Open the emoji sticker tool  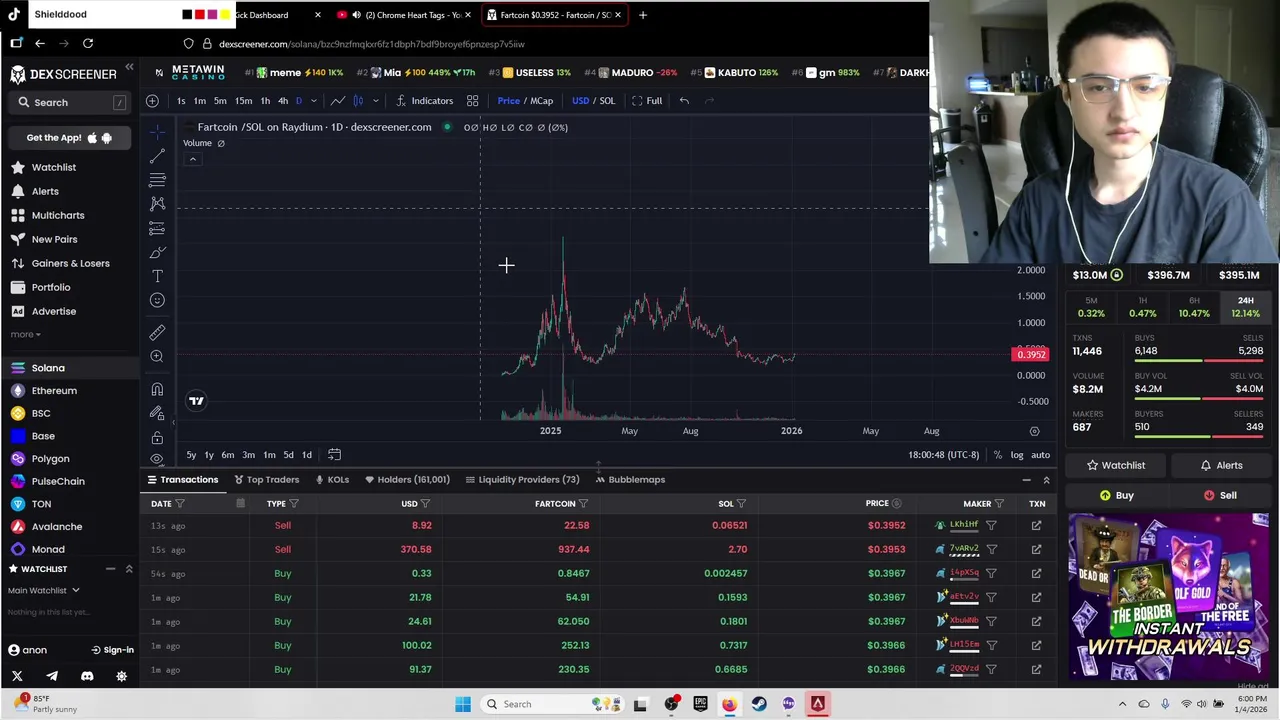coord(157,300)
